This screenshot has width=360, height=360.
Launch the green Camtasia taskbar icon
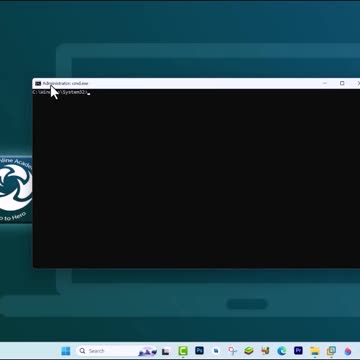pyautogui.click(x=183, y=351)
